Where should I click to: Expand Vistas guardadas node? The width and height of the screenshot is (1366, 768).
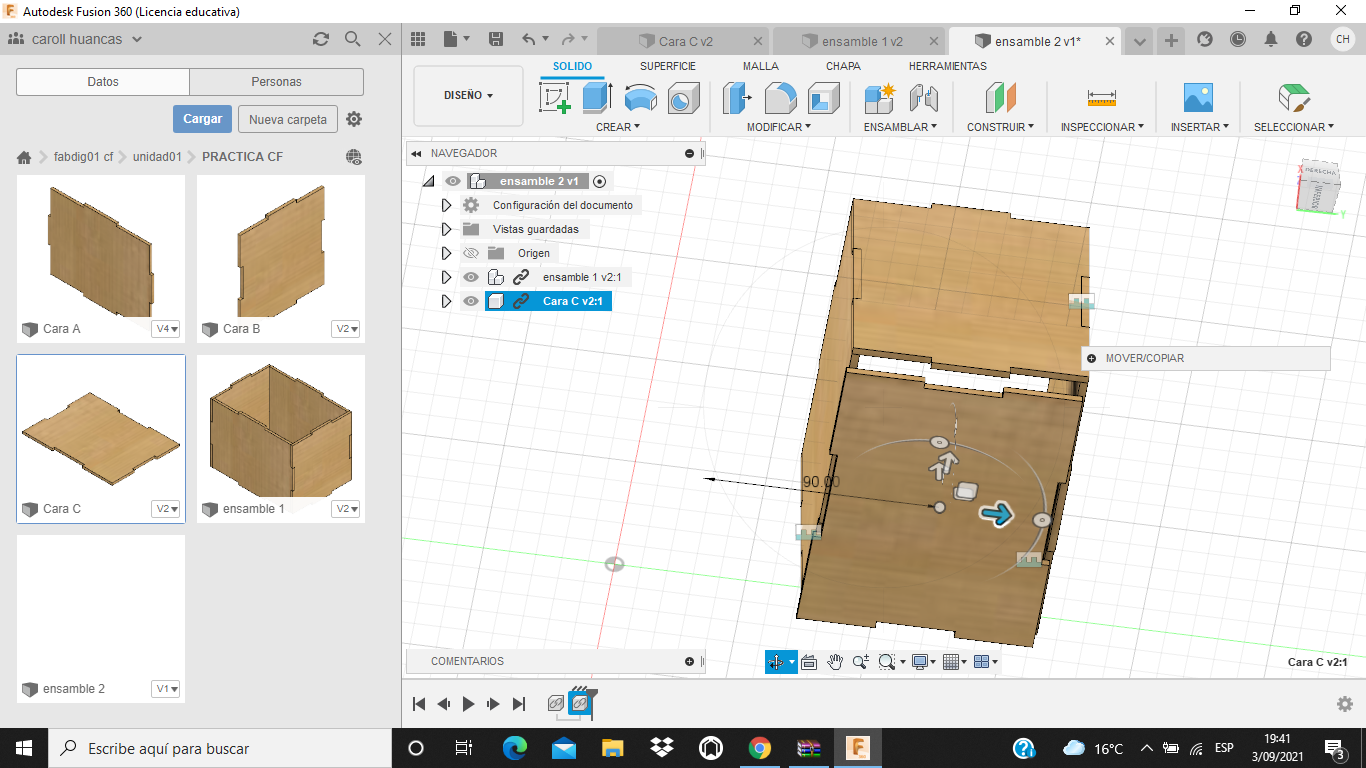447,229
